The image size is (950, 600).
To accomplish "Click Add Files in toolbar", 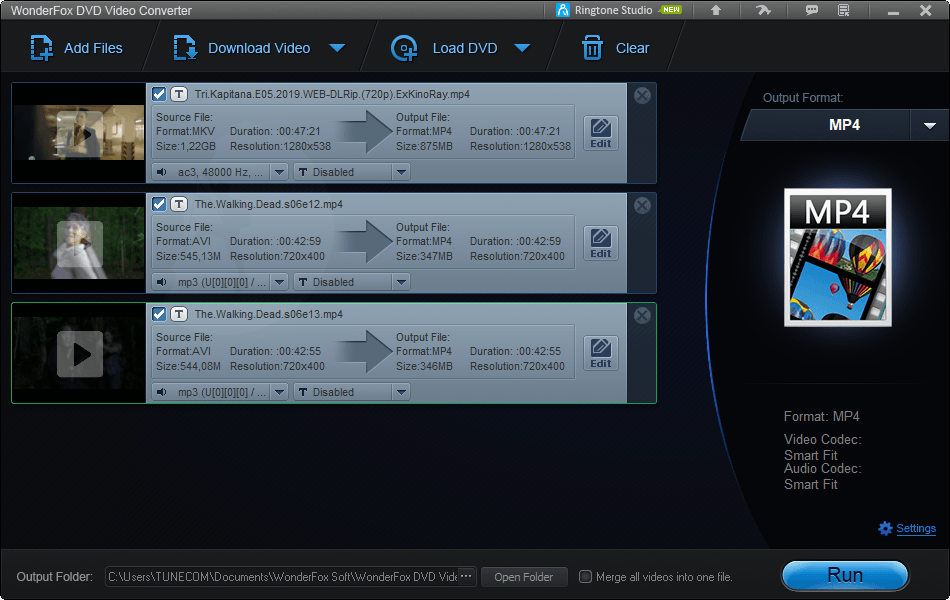I will pos(76,48).
